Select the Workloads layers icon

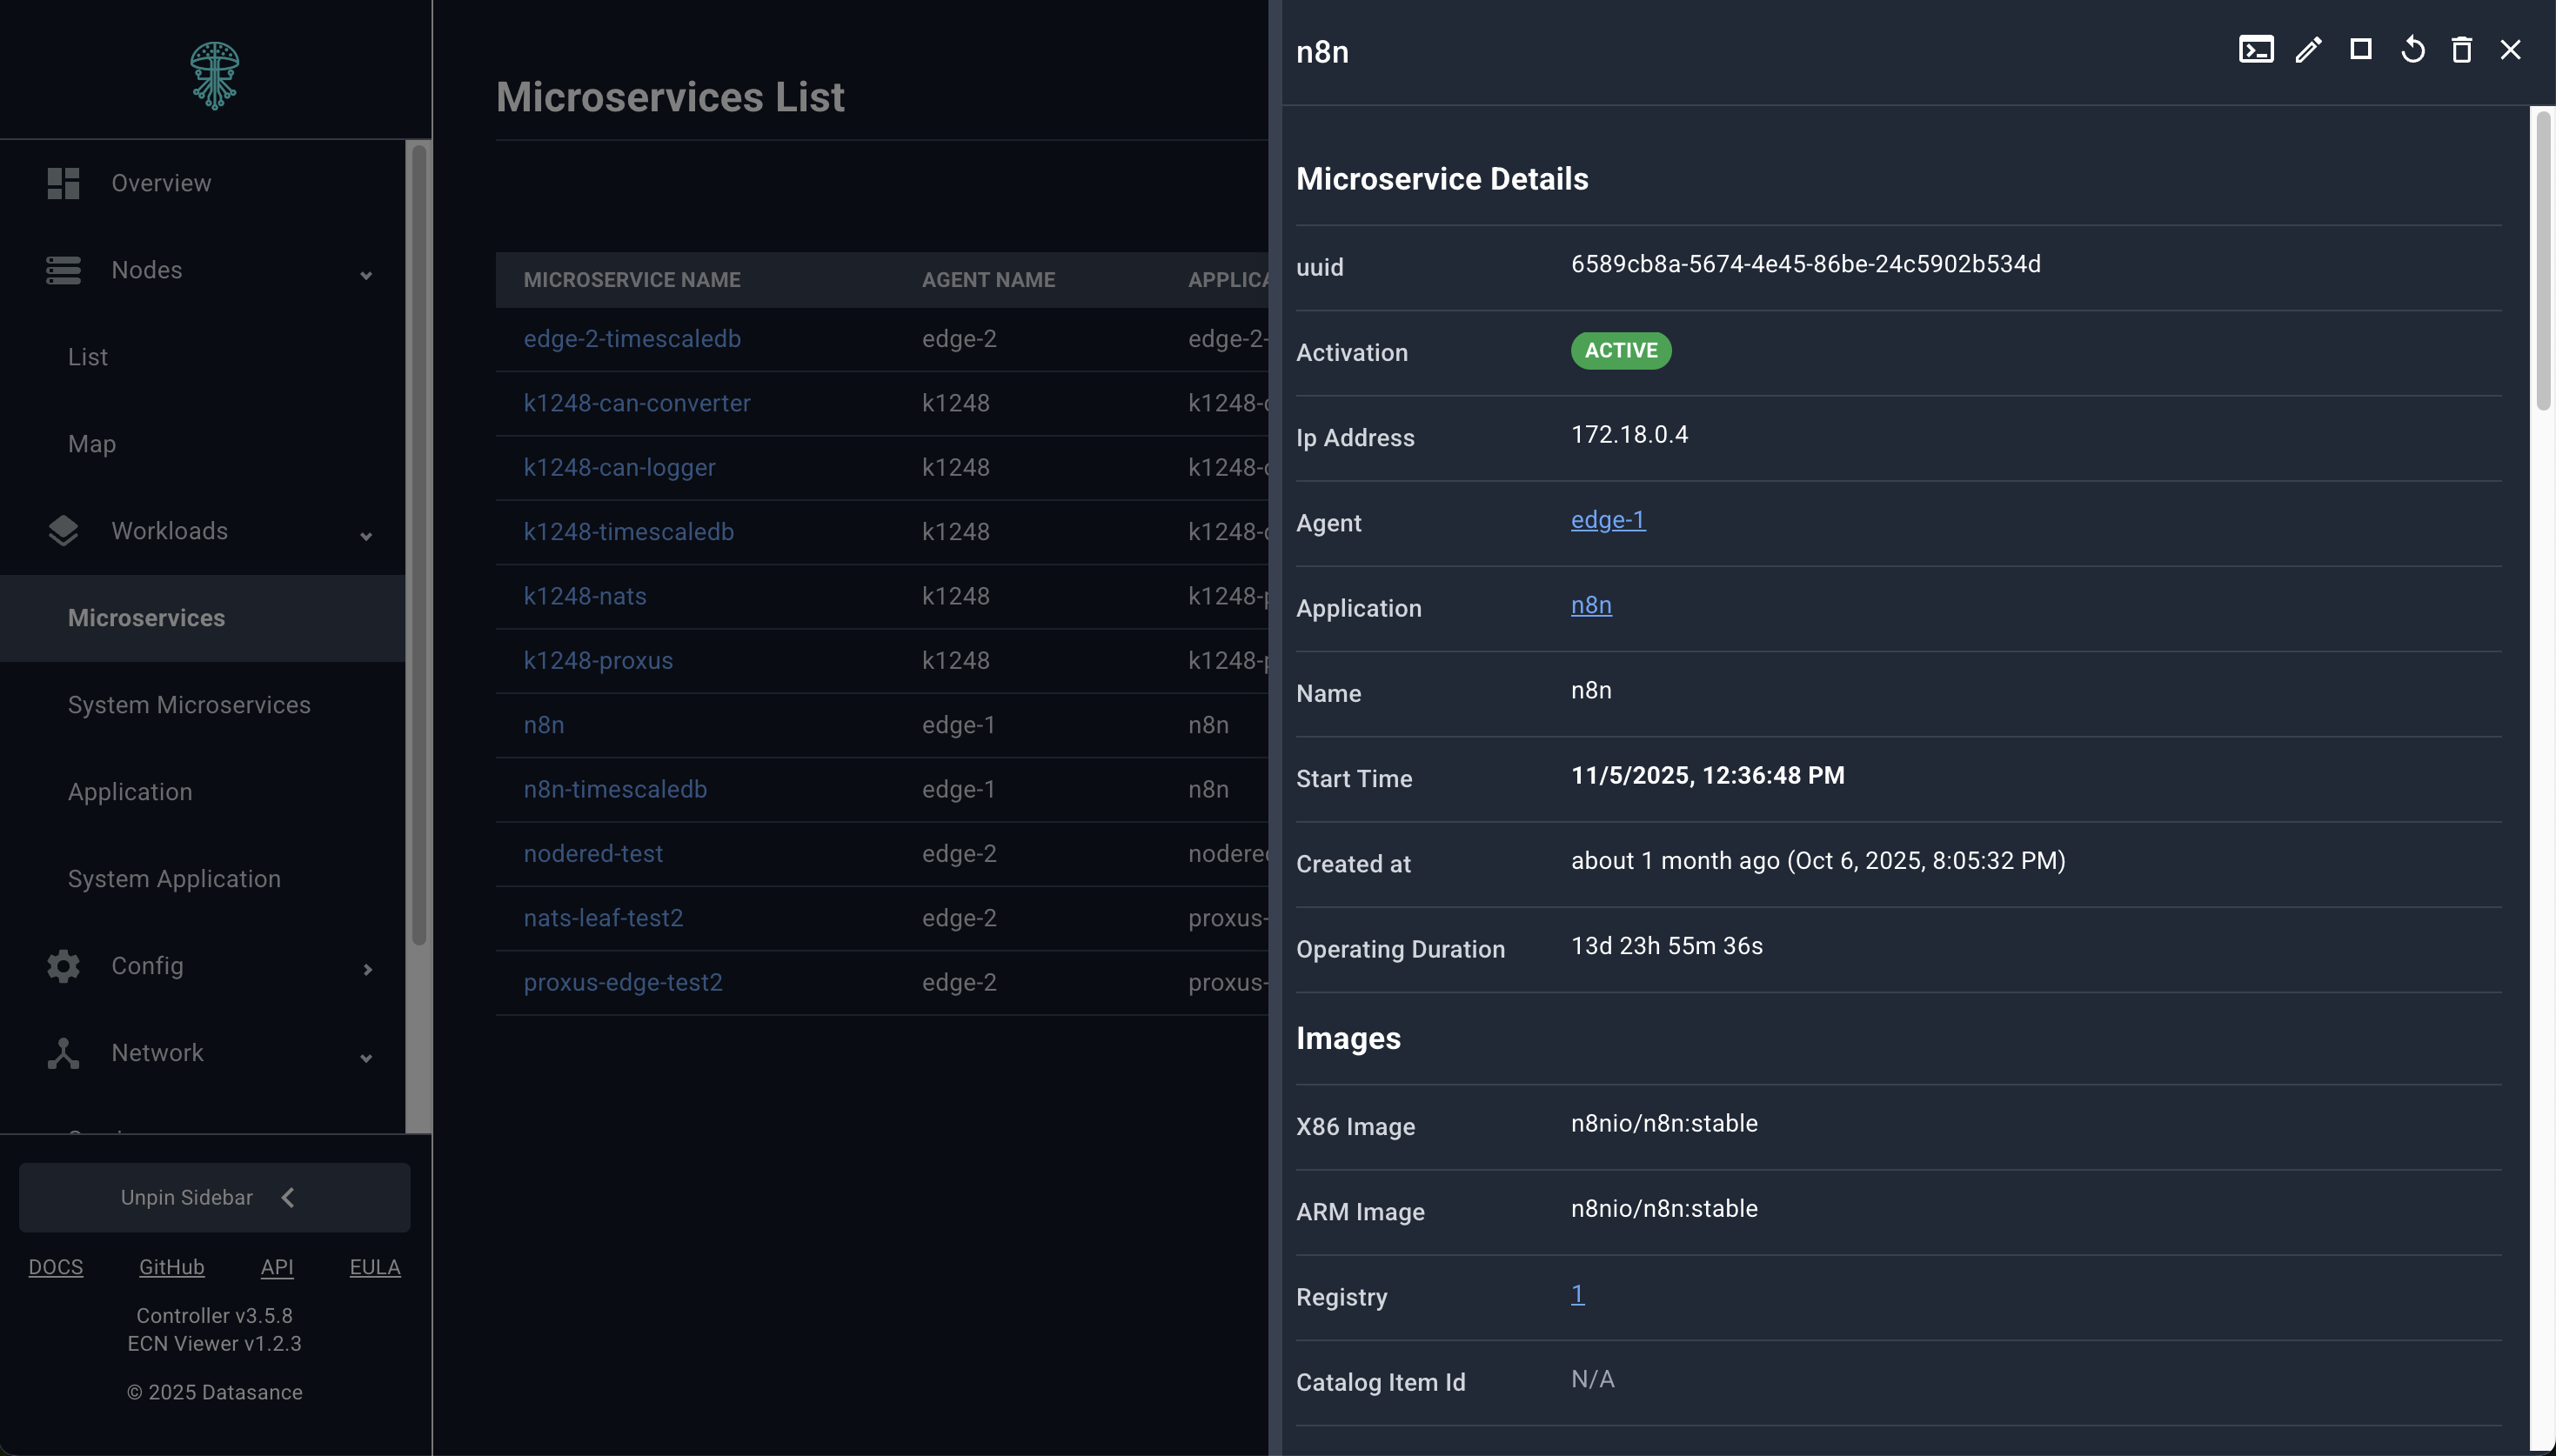62,530
